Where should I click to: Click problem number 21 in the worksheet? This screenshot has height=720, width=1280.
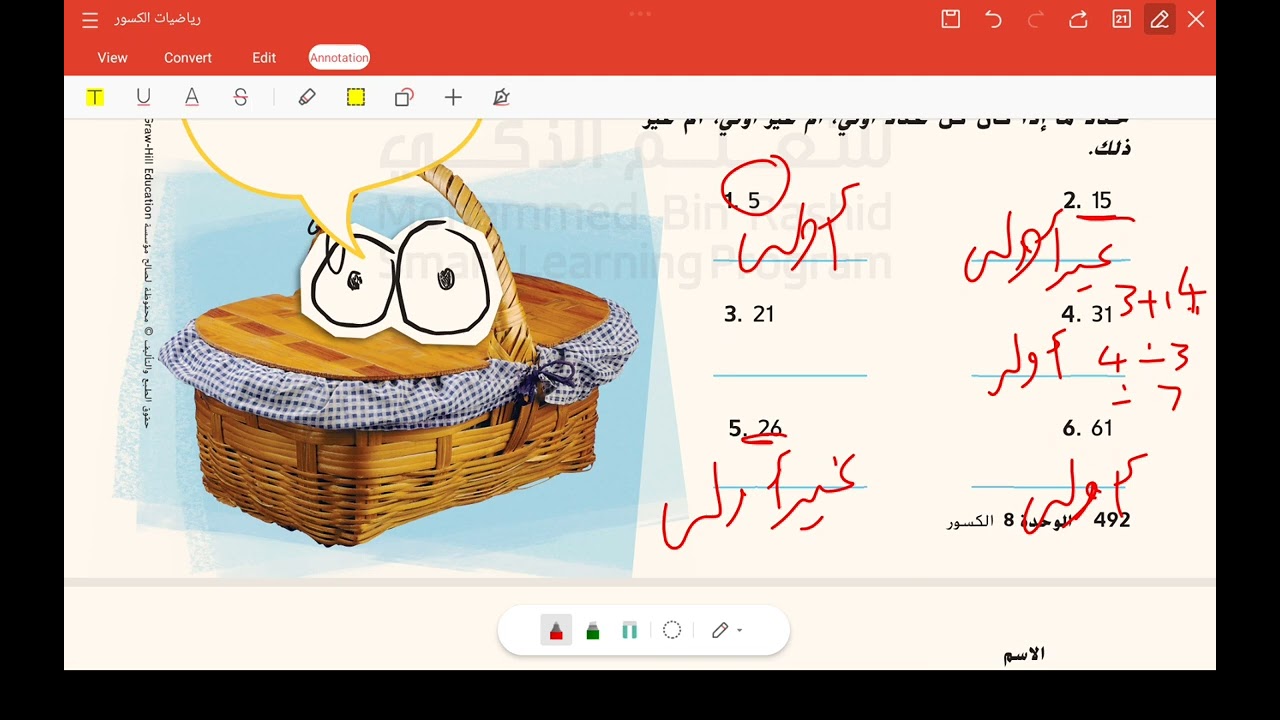pos(763,314)
